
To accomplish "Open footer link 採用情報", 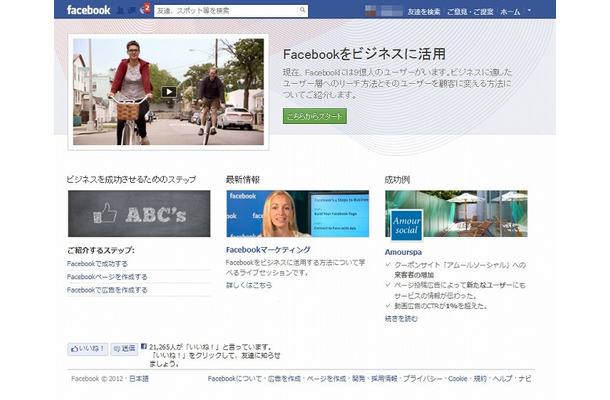I will coord(384,379).
